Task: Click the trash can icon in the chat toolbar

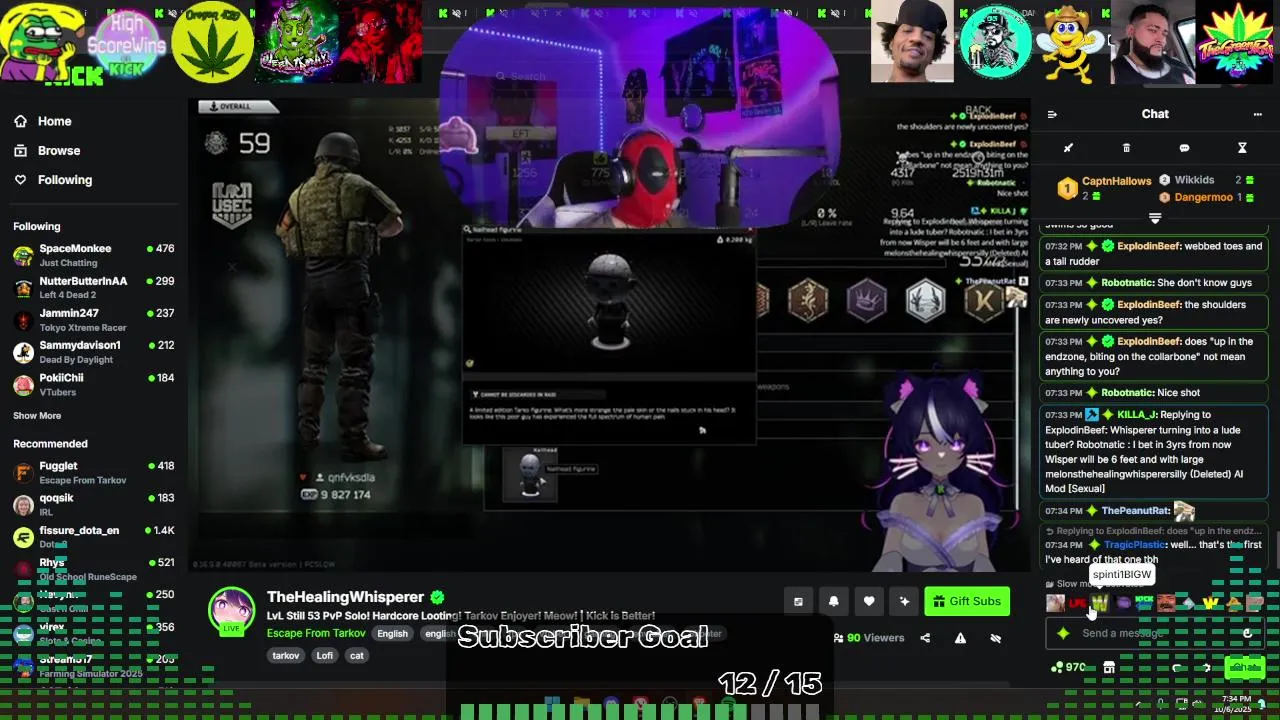Action: 1126,148
